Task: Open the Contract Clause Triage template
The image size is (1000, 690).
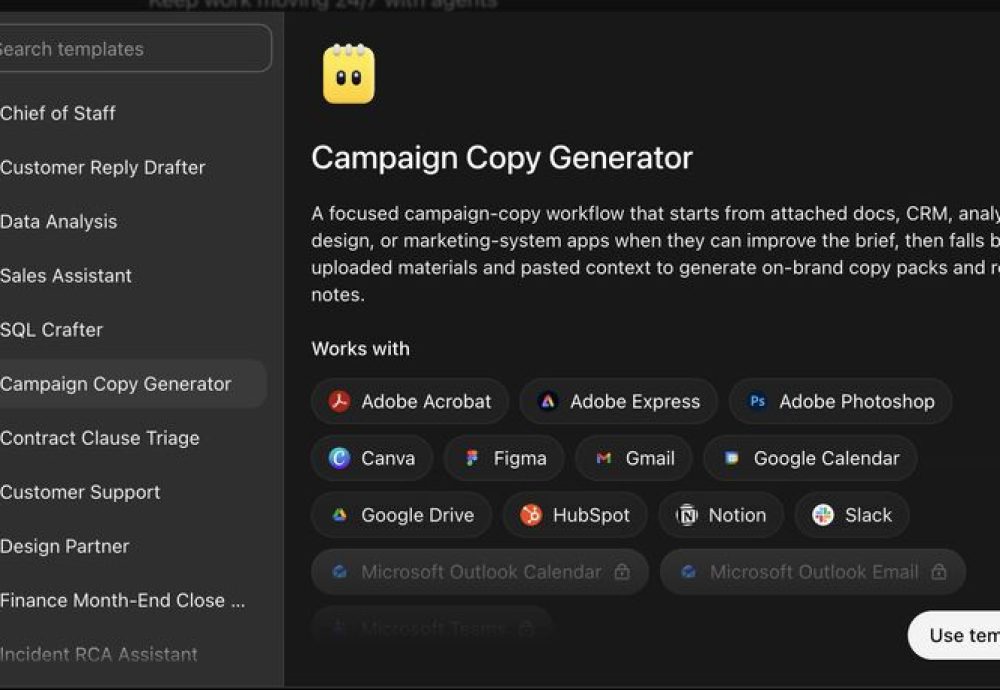Action: tap(133, 438)
